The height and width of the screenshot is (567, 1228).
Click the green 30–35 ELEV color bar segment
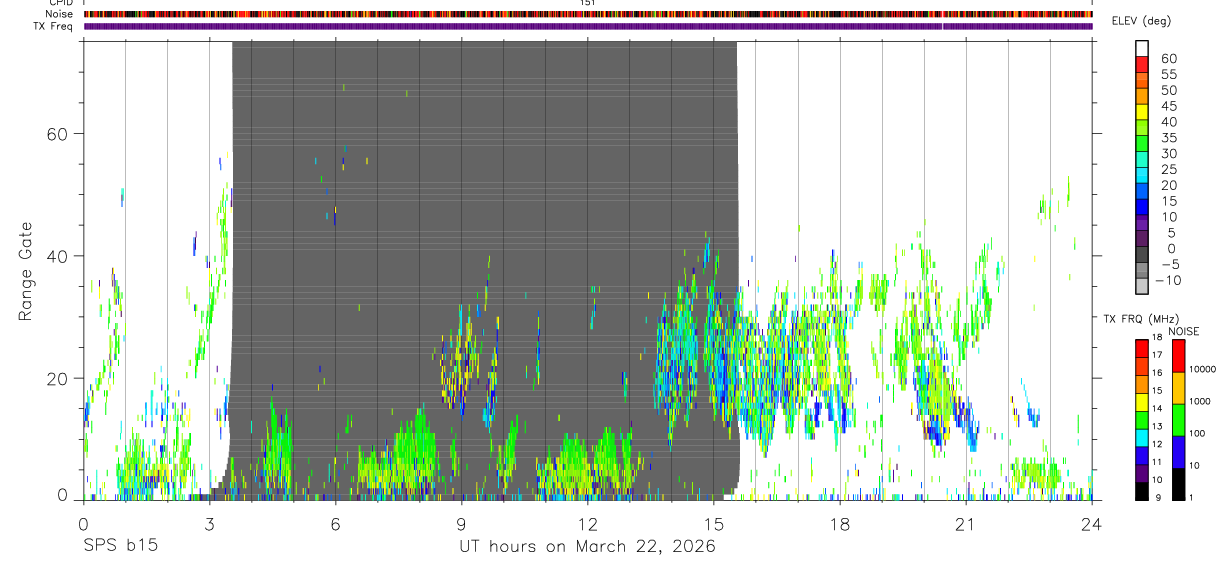coord(1143,143)
